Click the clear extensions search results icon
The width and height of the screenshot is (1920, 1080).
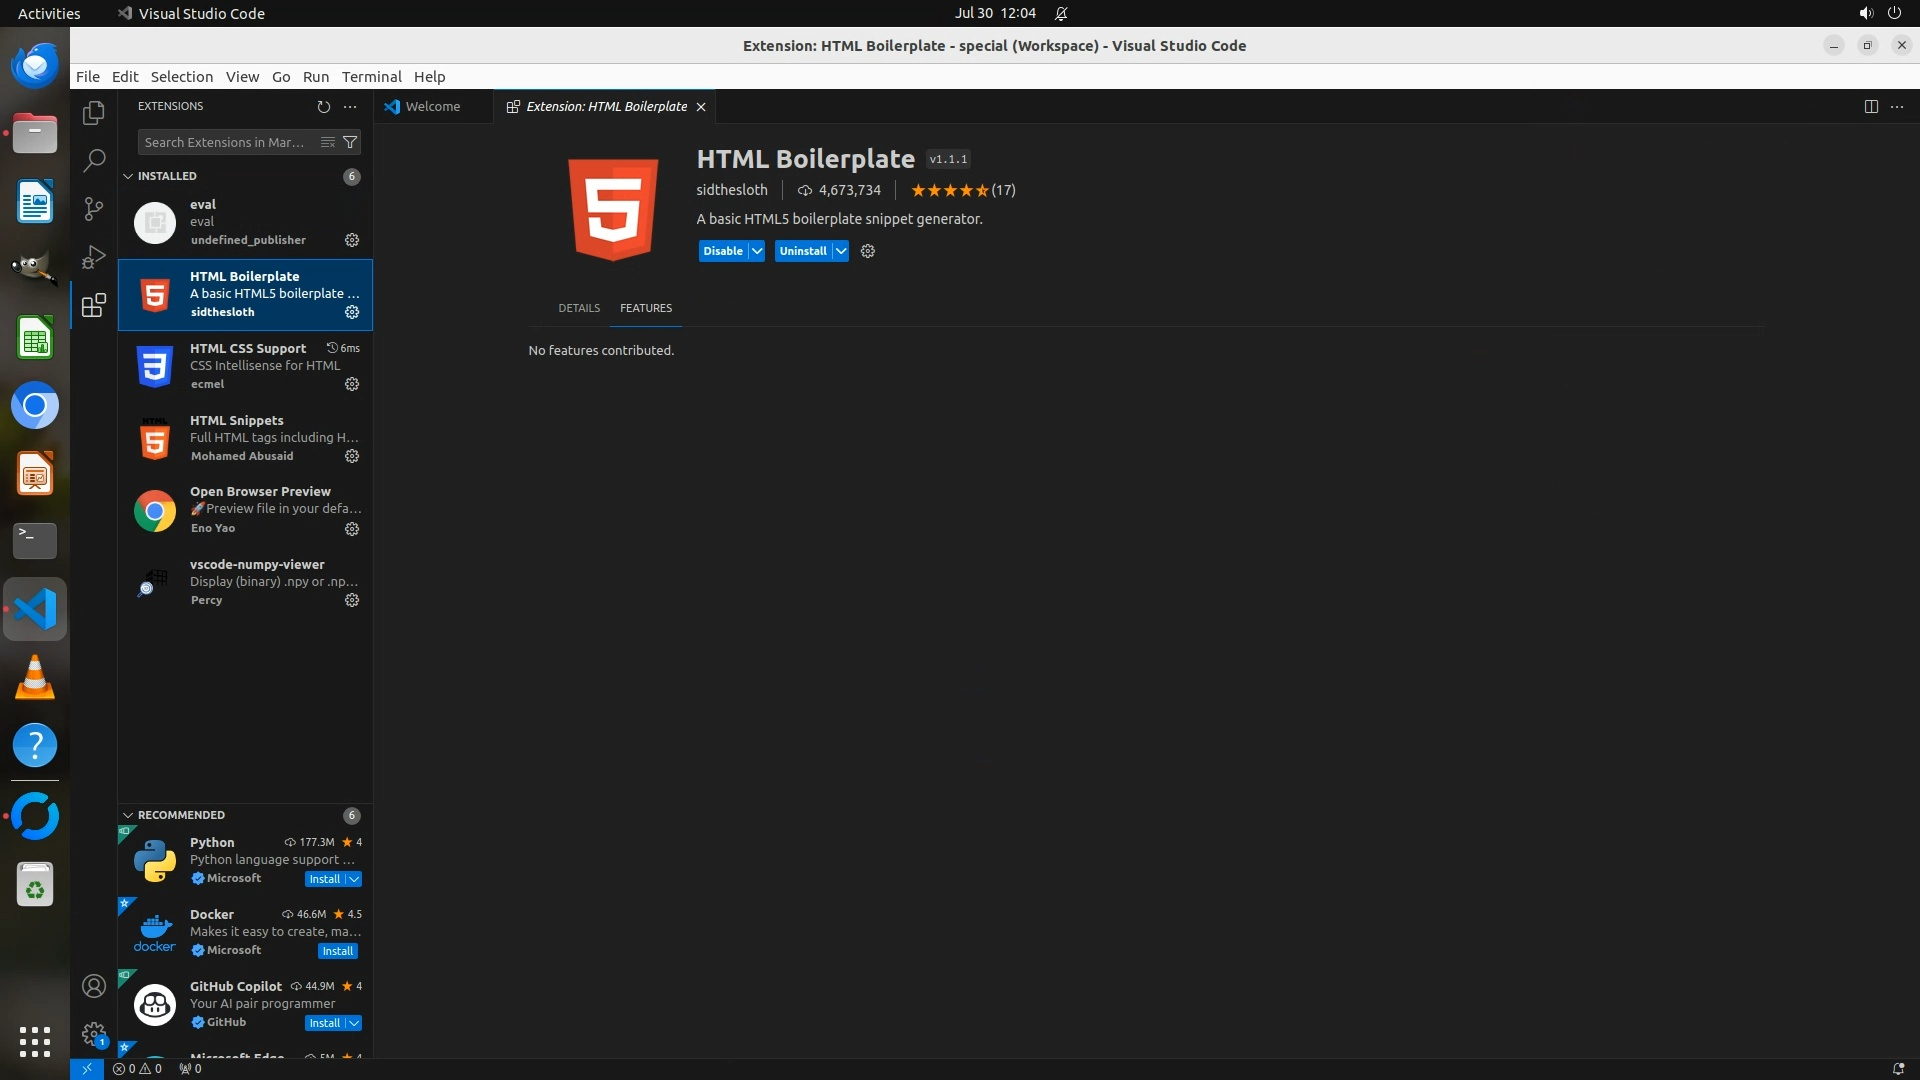327,142
